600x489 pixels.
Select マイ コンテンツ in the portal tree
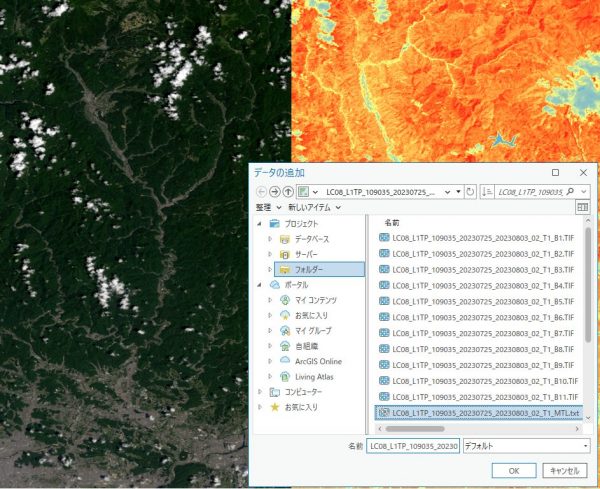(316, 300)
